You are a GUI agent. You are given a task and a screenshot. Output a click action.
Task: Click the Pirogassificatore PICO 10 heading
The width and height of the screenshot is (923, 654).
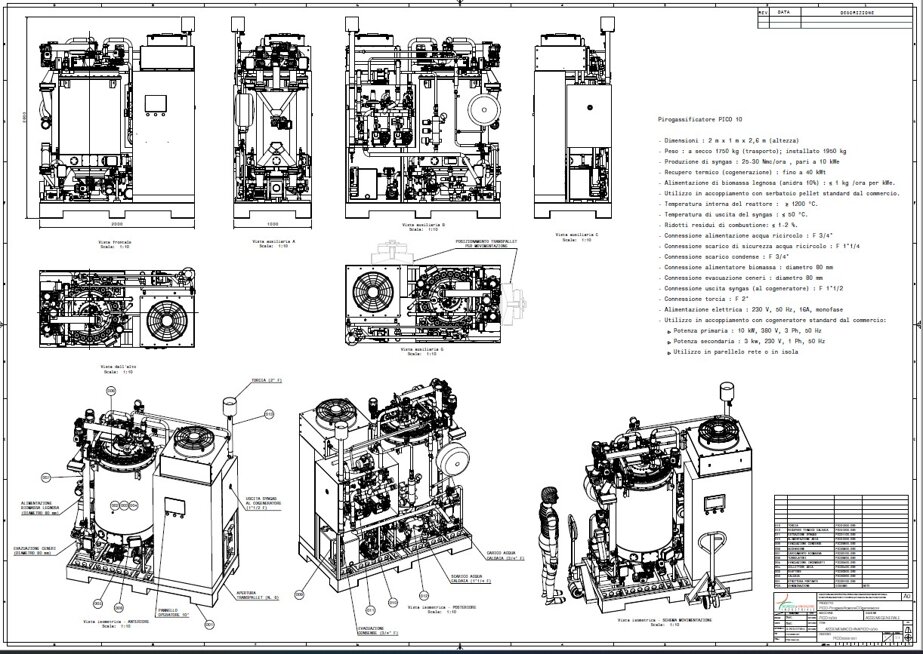point(699,119)
